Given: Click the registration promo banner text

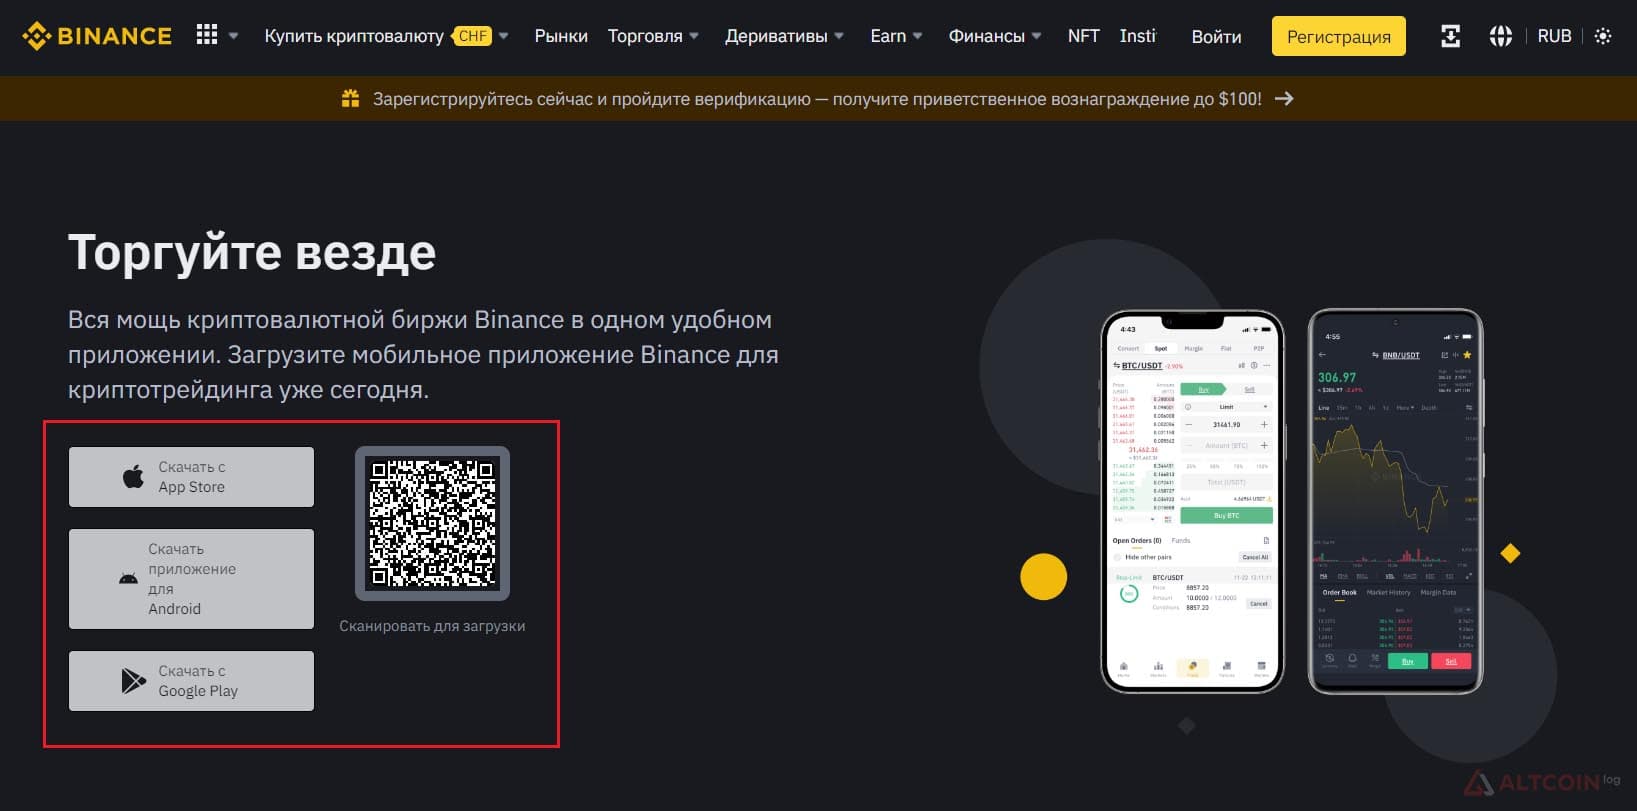Looking at the screenshot, I should click(817, 99).
